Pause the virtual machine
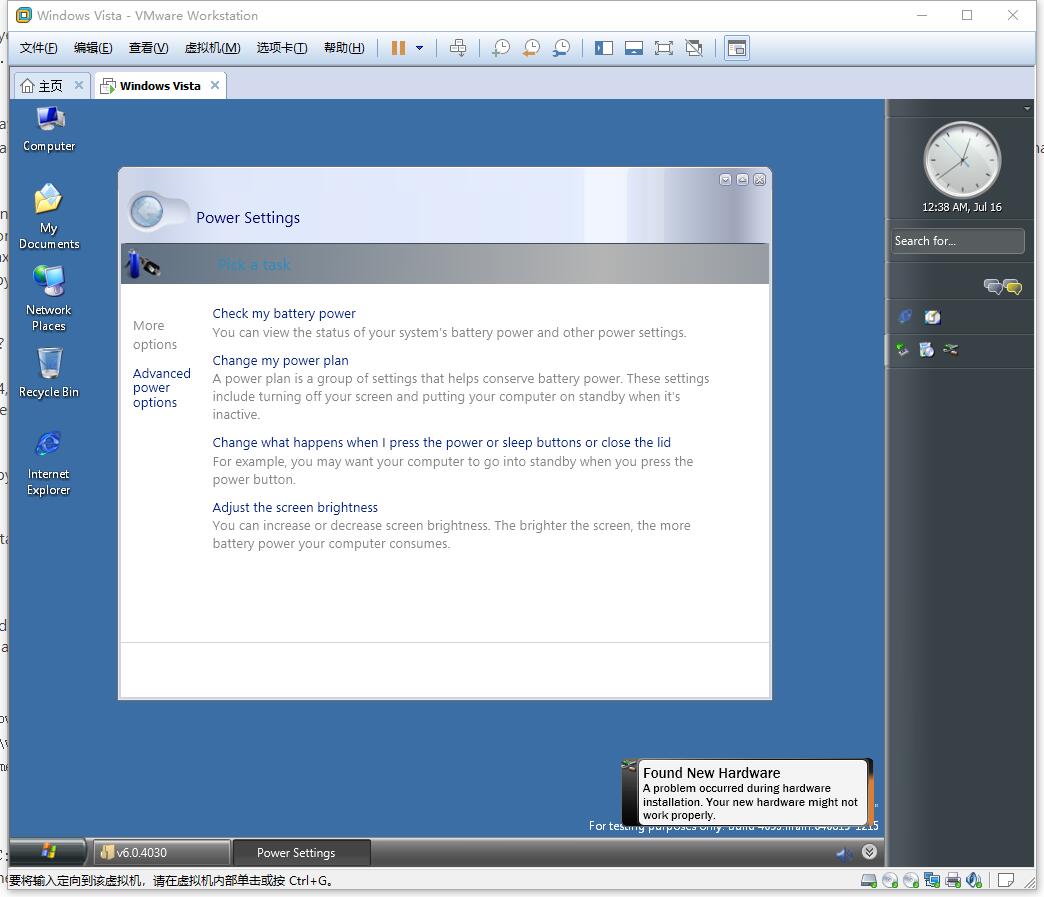The height and width of the screenshot is (897, 1044). (398, 48)
